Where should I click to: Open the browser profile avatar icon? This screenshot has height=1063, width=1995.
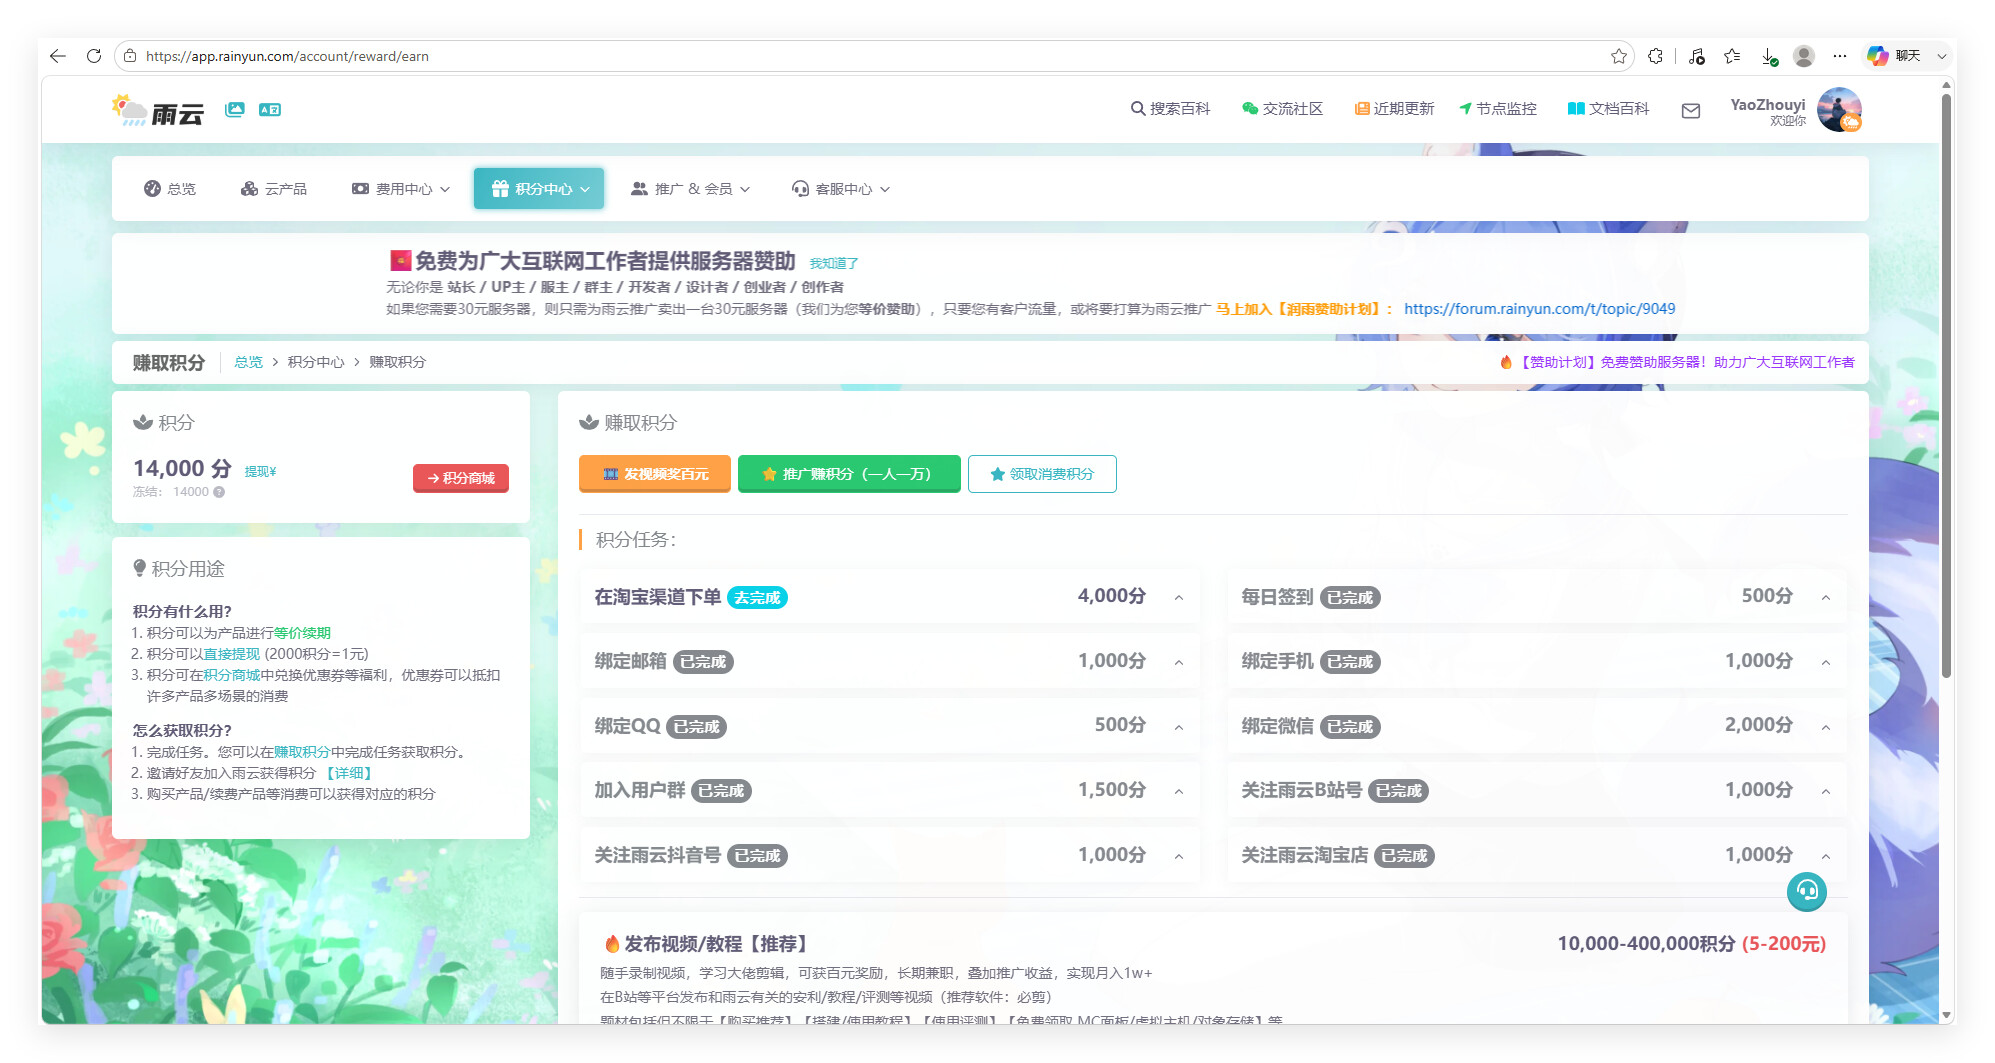point(1804,56)
